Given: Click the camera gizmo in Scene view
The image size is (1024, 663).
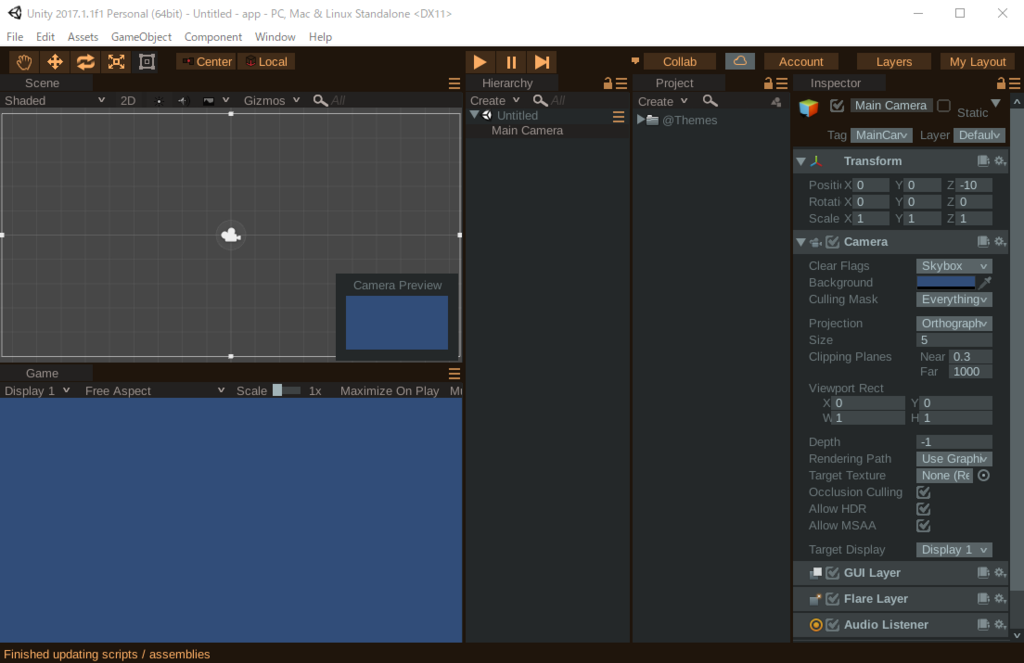Looking at the screenshot, I should [231, 235].
